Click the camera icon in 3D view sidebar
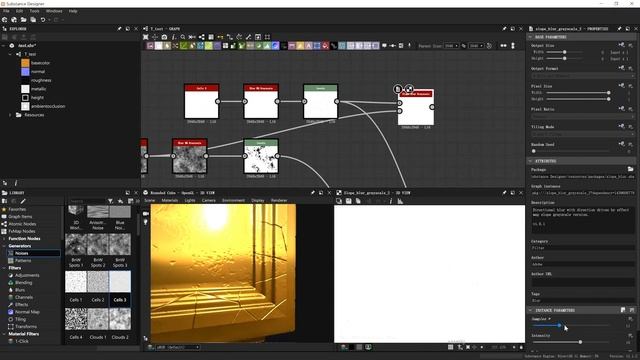Viewport: 640px width, 360px height. pos(146,213)
